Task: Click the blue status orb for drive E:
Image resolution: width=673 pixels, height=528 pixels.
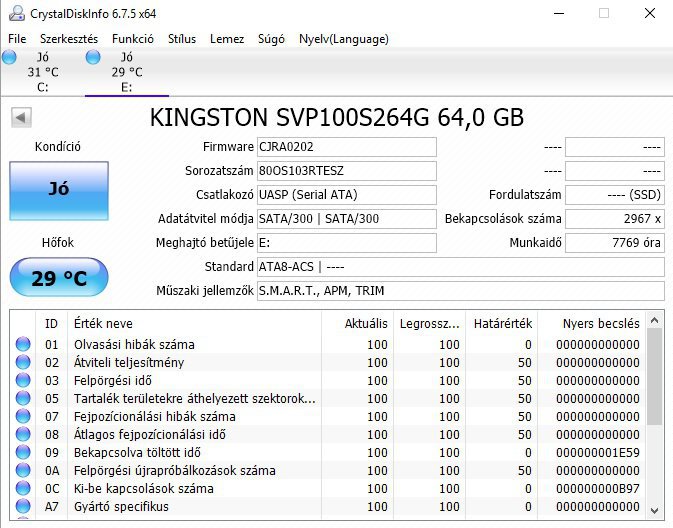Action: pyautogui.click(x=93, y=57)
